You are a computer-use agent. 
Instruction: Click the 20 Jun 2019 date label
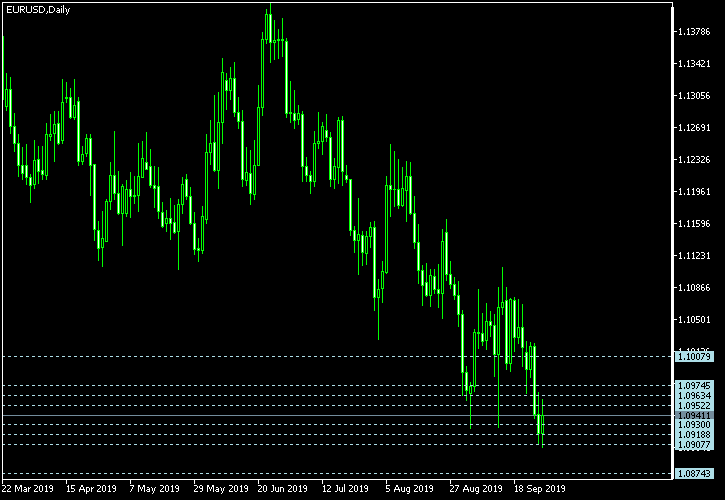tap(282, 488)
